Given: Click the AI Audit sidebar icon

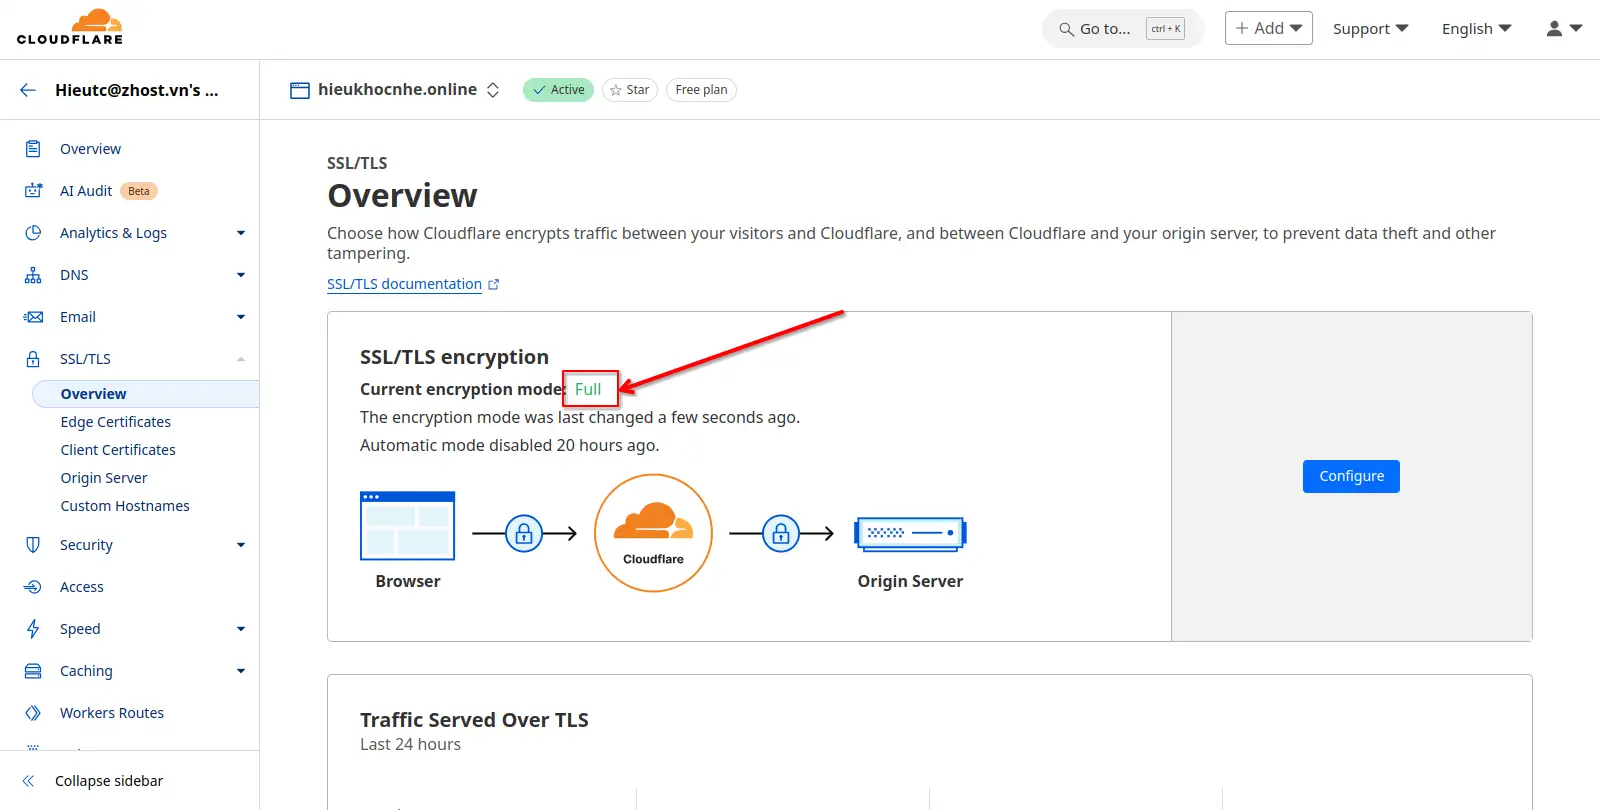Looking at the screenshot, I should click(33, 191).
